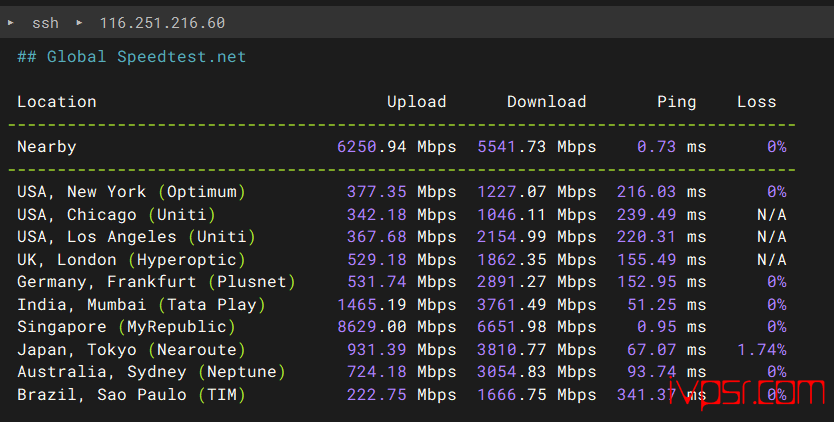Click the '## Global Speedtest.net' heading
834x422 pixels.
coord(132,56)
